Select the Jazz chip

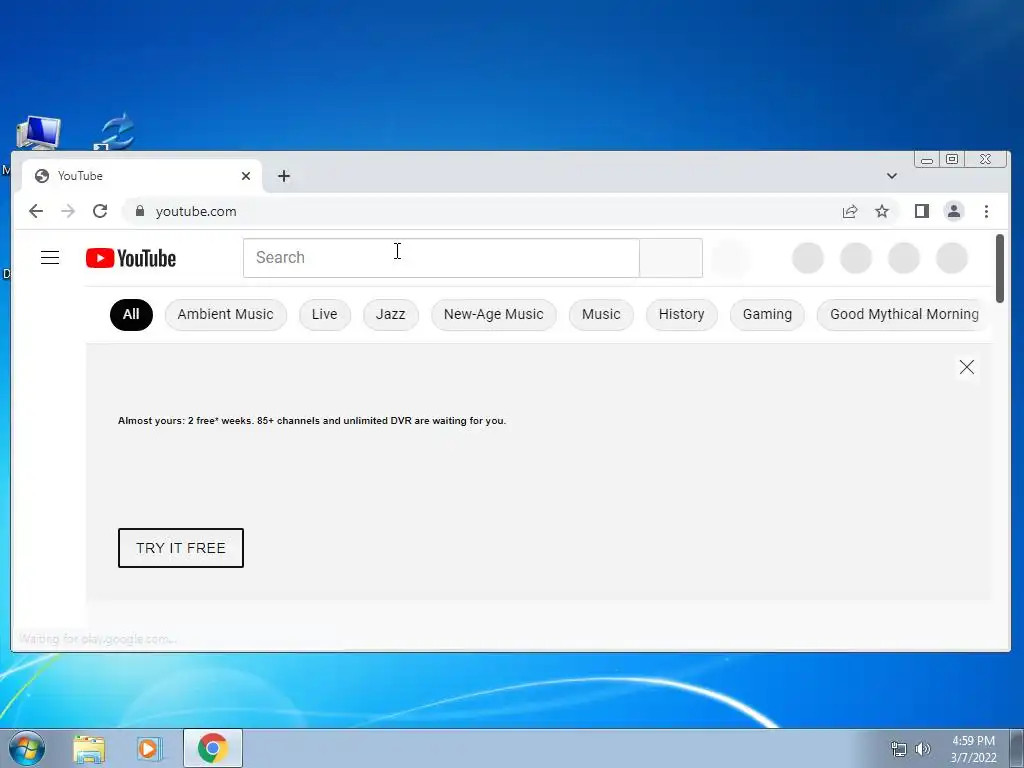(391, 315)
